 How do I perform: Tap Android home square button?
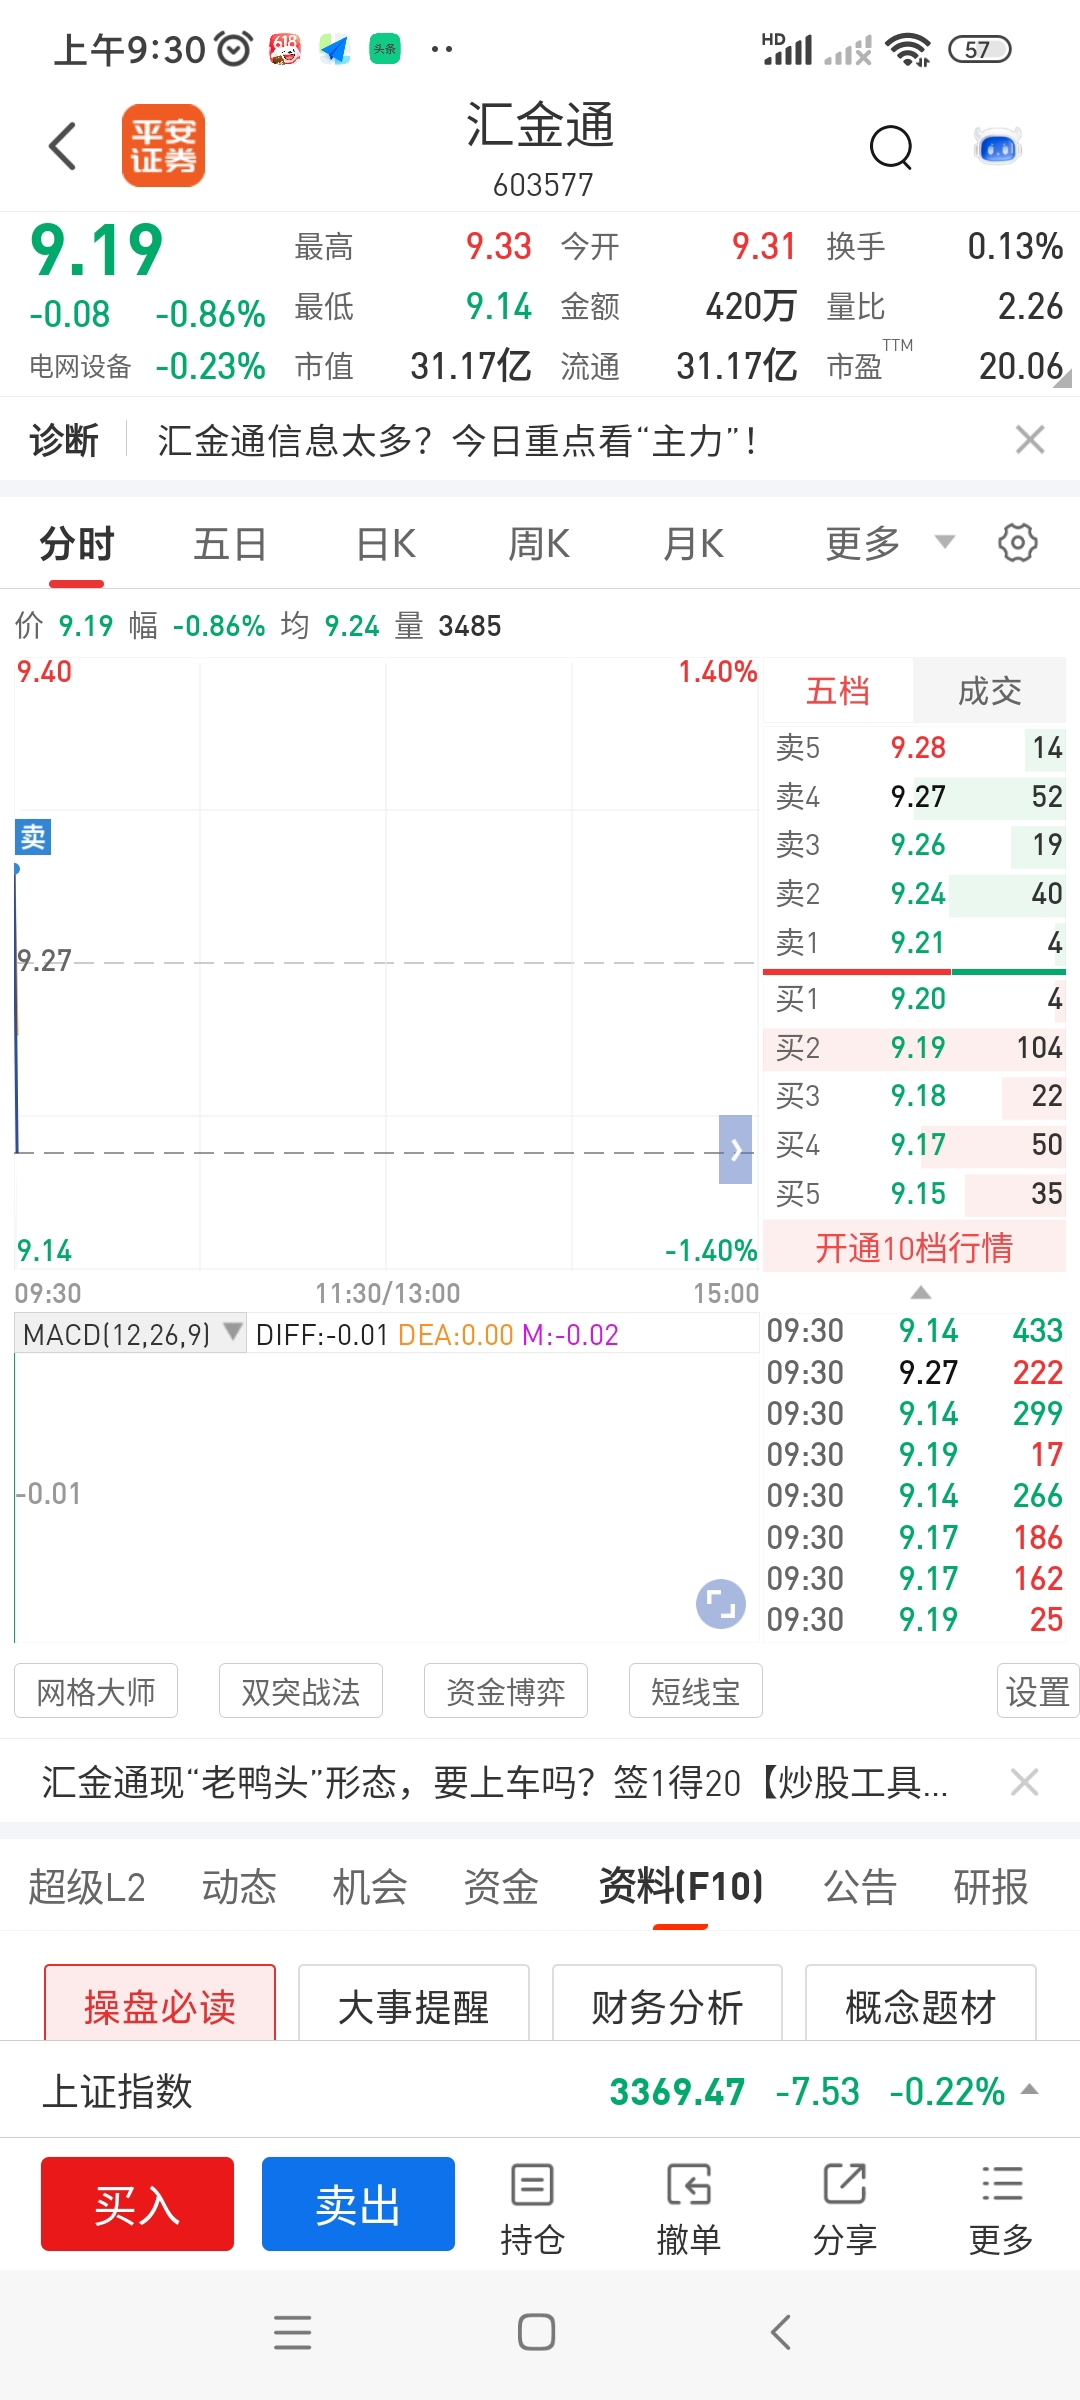pyautogui.click(x=537, y=2333)
